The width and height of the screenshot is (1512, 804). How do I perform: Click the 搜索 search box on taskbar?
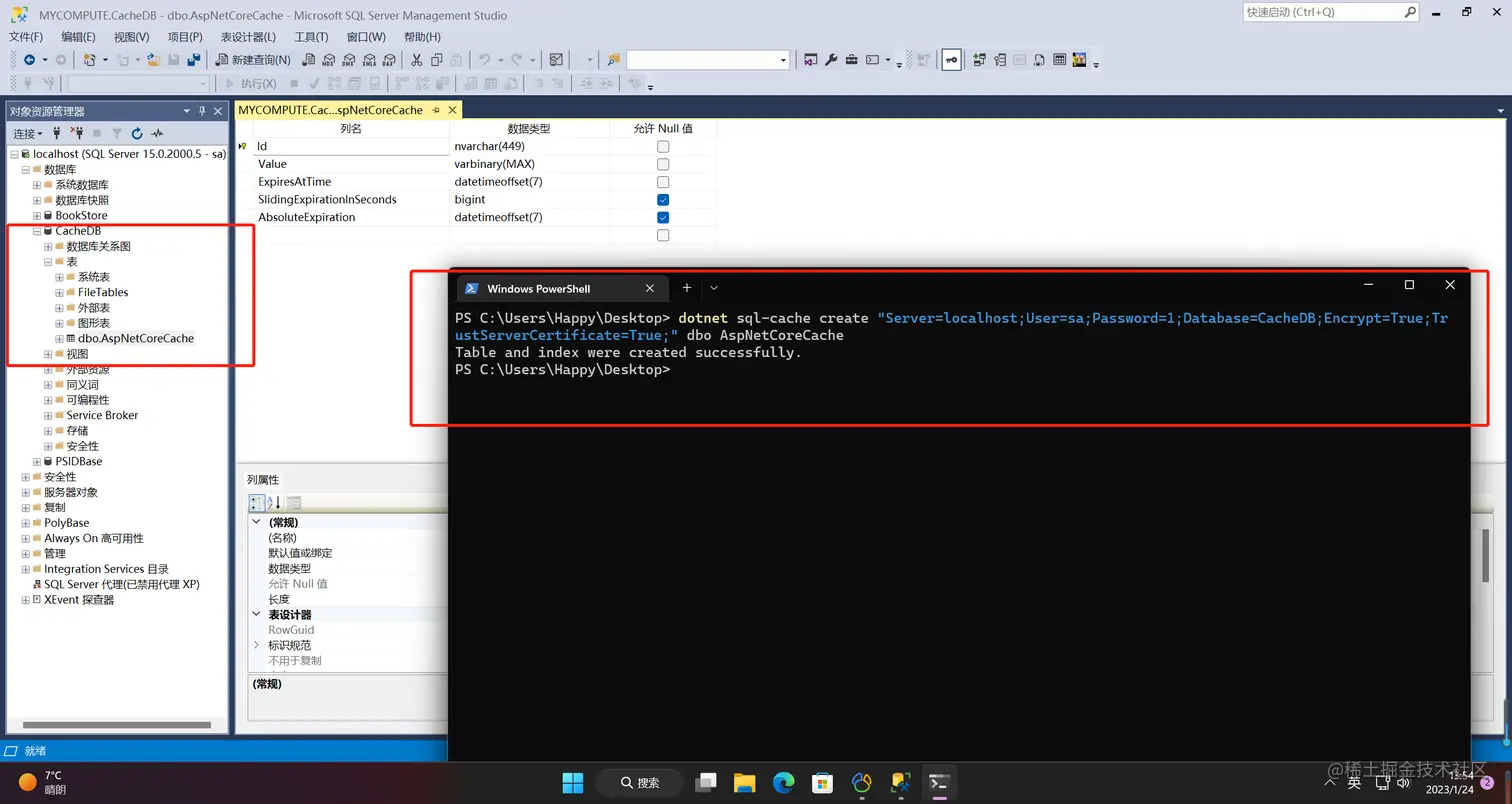(x=640, y=782)
